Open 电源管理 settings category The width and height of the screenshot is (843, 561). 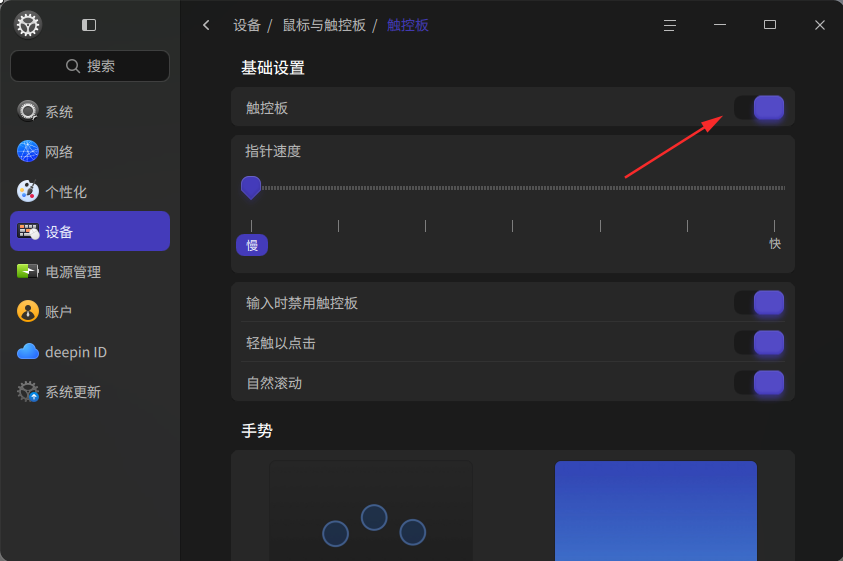tap(90, 271)
